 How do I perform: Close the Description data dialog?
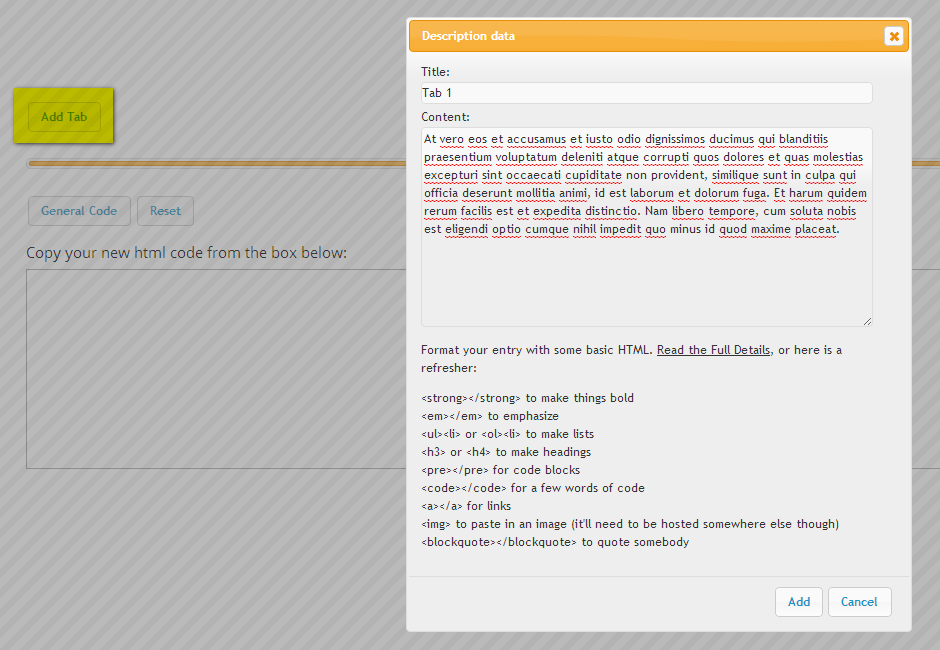pos(894,36)
